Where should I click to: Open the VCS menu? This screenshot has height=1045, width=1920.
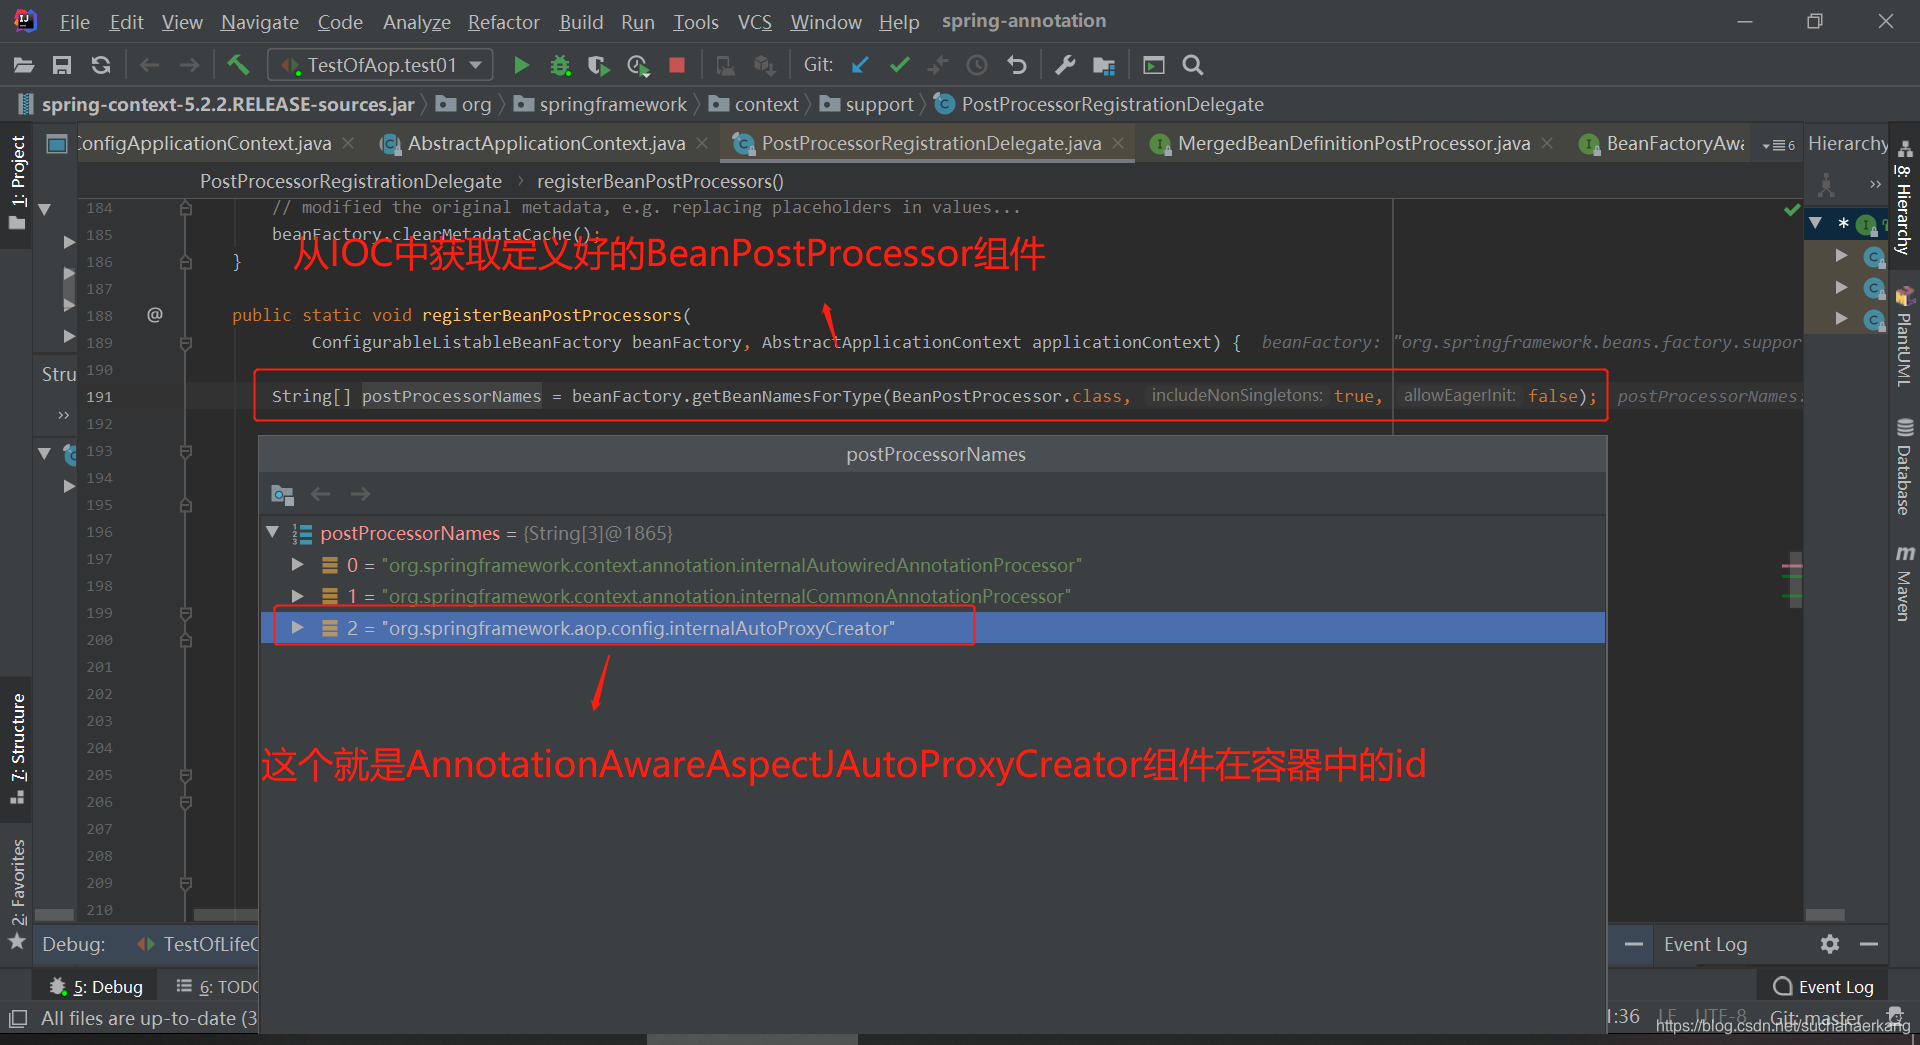point(755,21)
